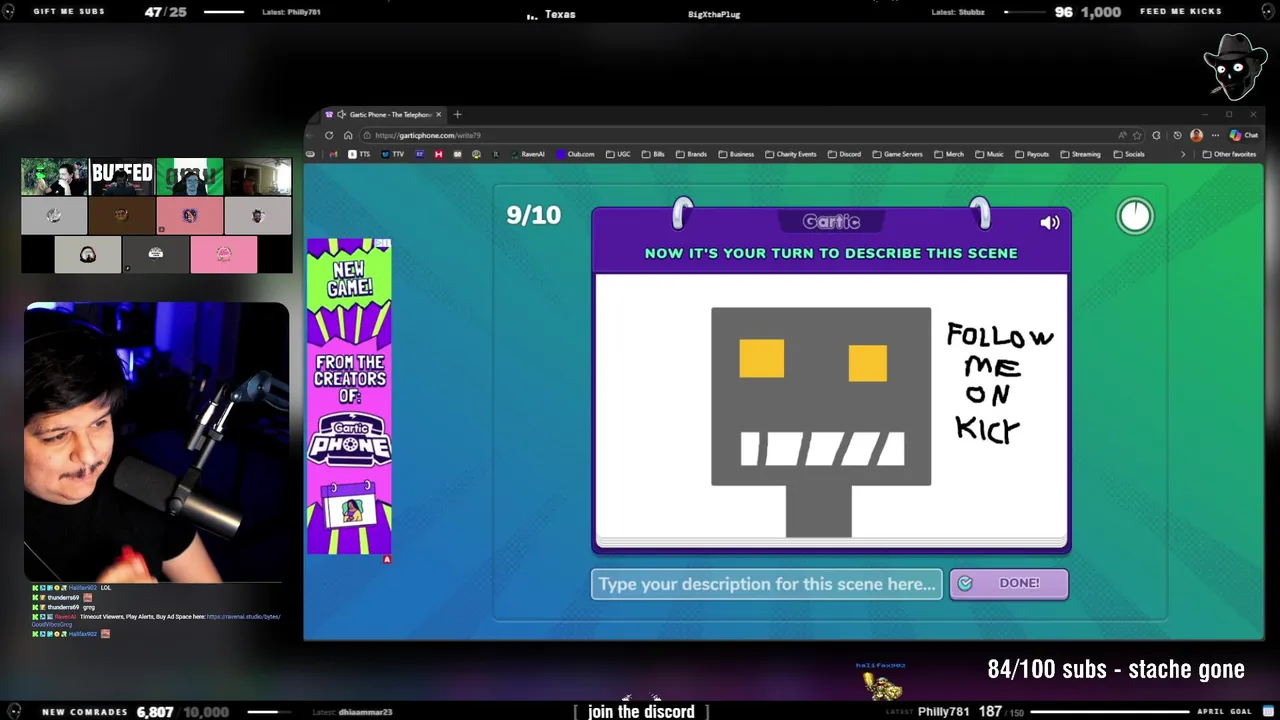Expand the Music bookmarks folder
This screenshot has height=720, width=1280.
989,154
